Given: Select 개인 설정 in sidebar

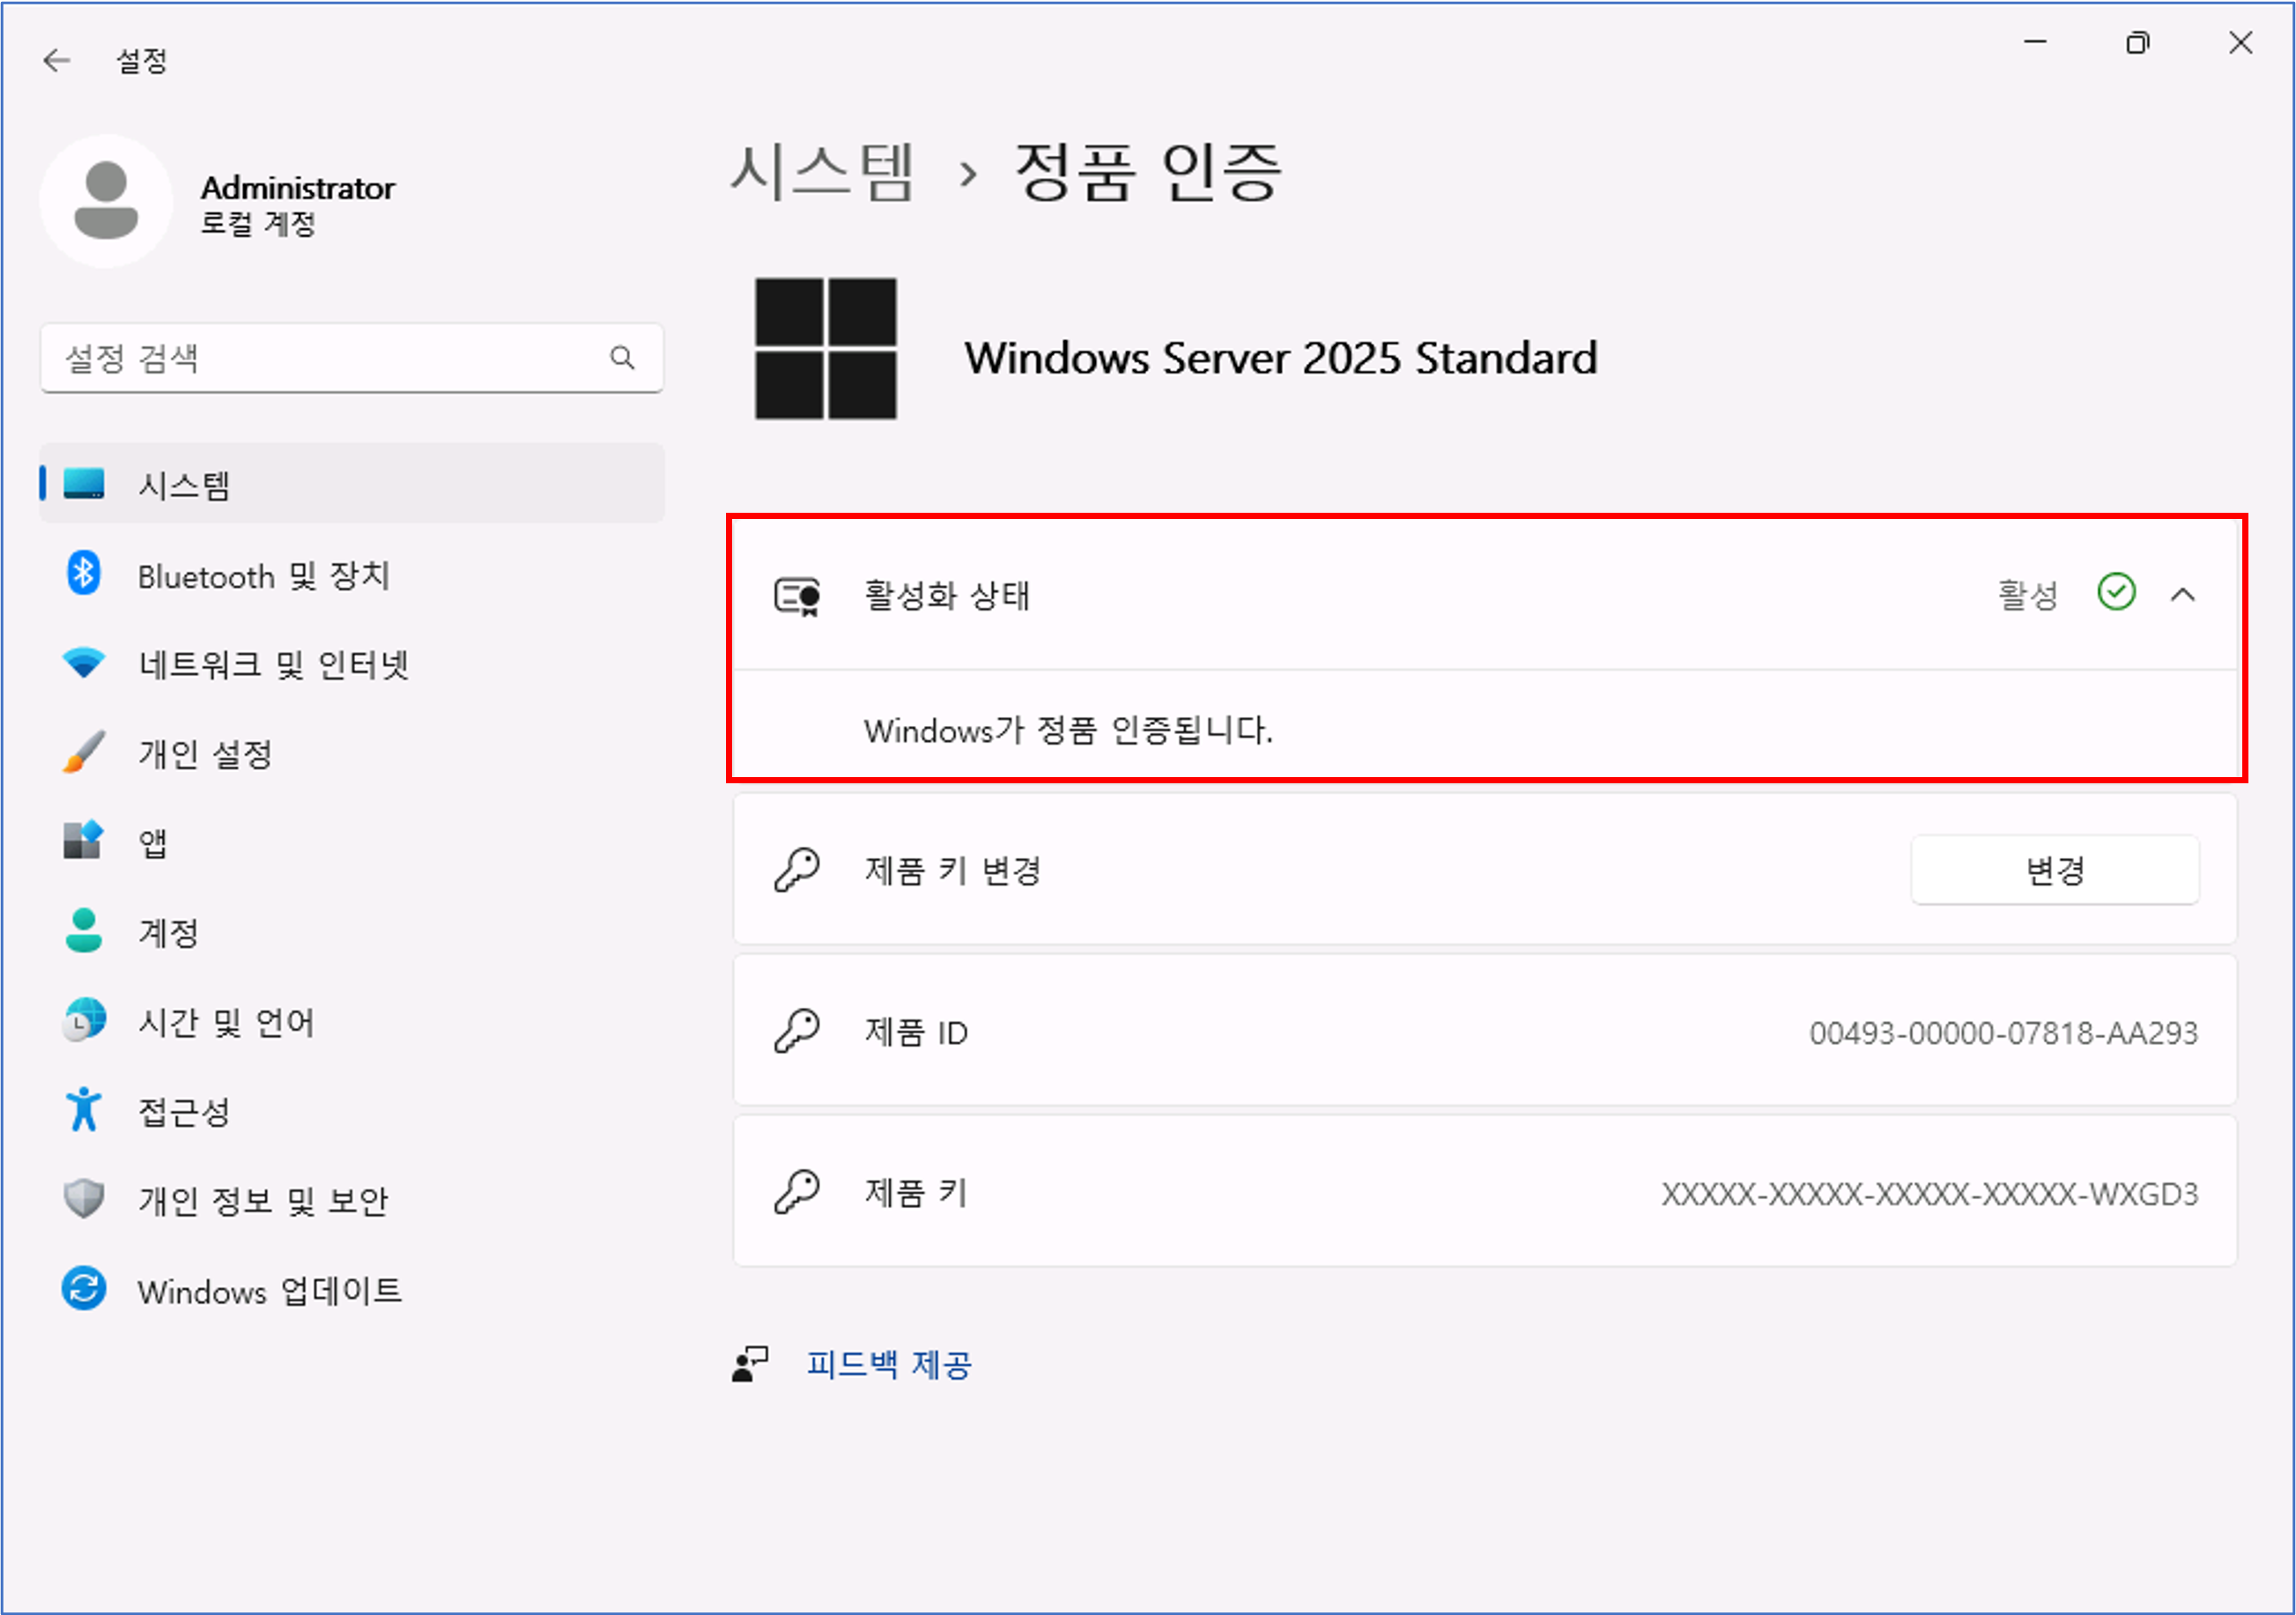Looking at the screenshot, I should (x=205, y=754).
